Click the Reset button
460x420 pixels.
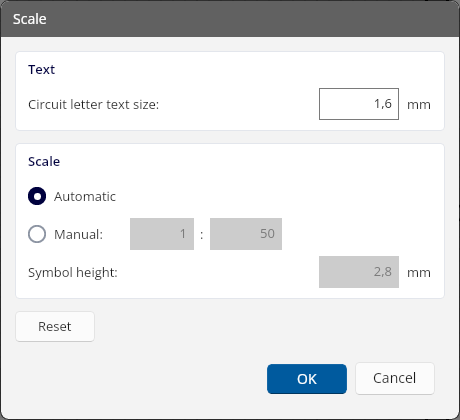click(55, 326)
